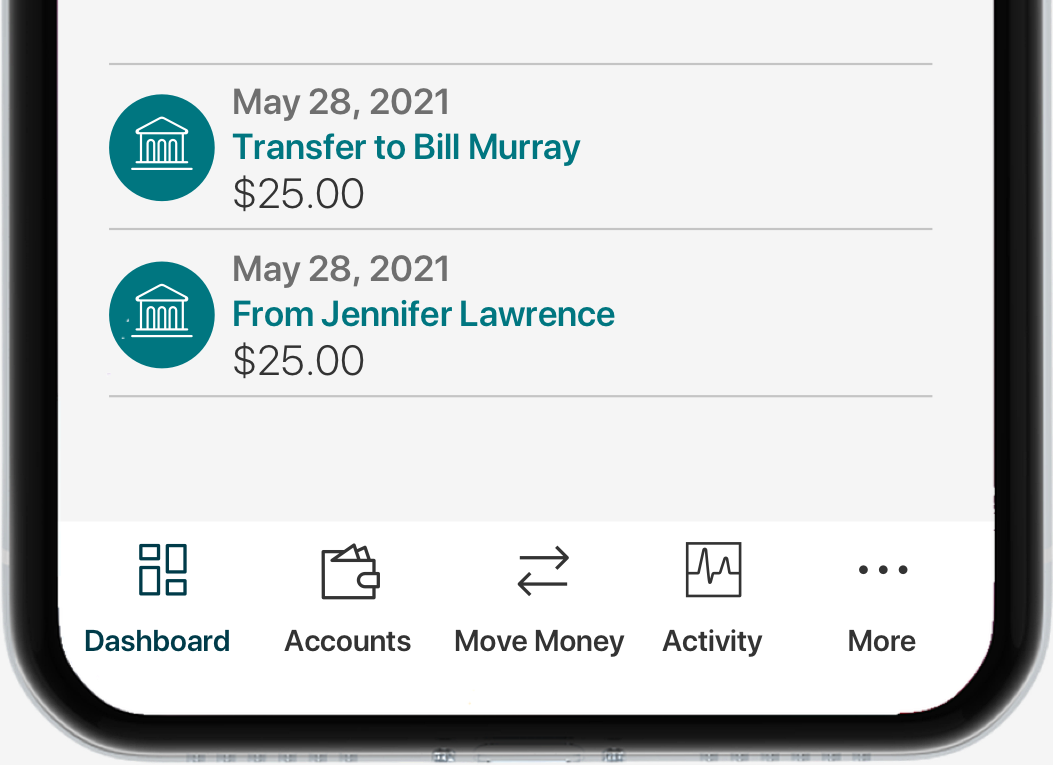Switch to the Accounts tab label
This screenshot has width=1053, height=765.
pyautogui.click(x=347, y=641)
